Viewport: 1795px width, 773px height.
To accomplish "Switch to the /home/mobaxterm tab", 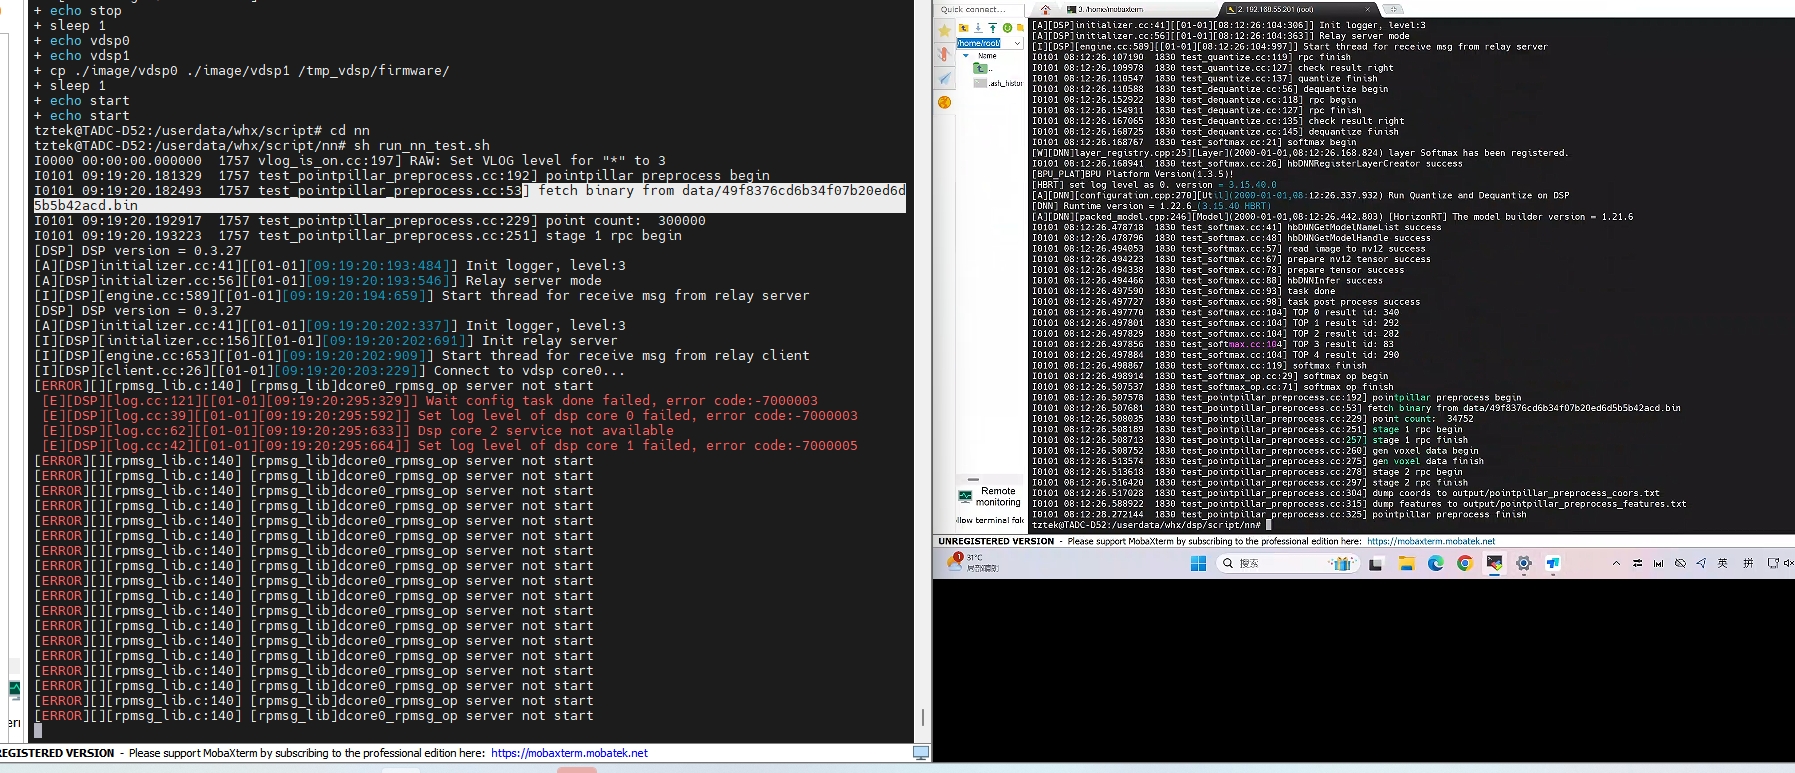I will (x=1110, y=9).
